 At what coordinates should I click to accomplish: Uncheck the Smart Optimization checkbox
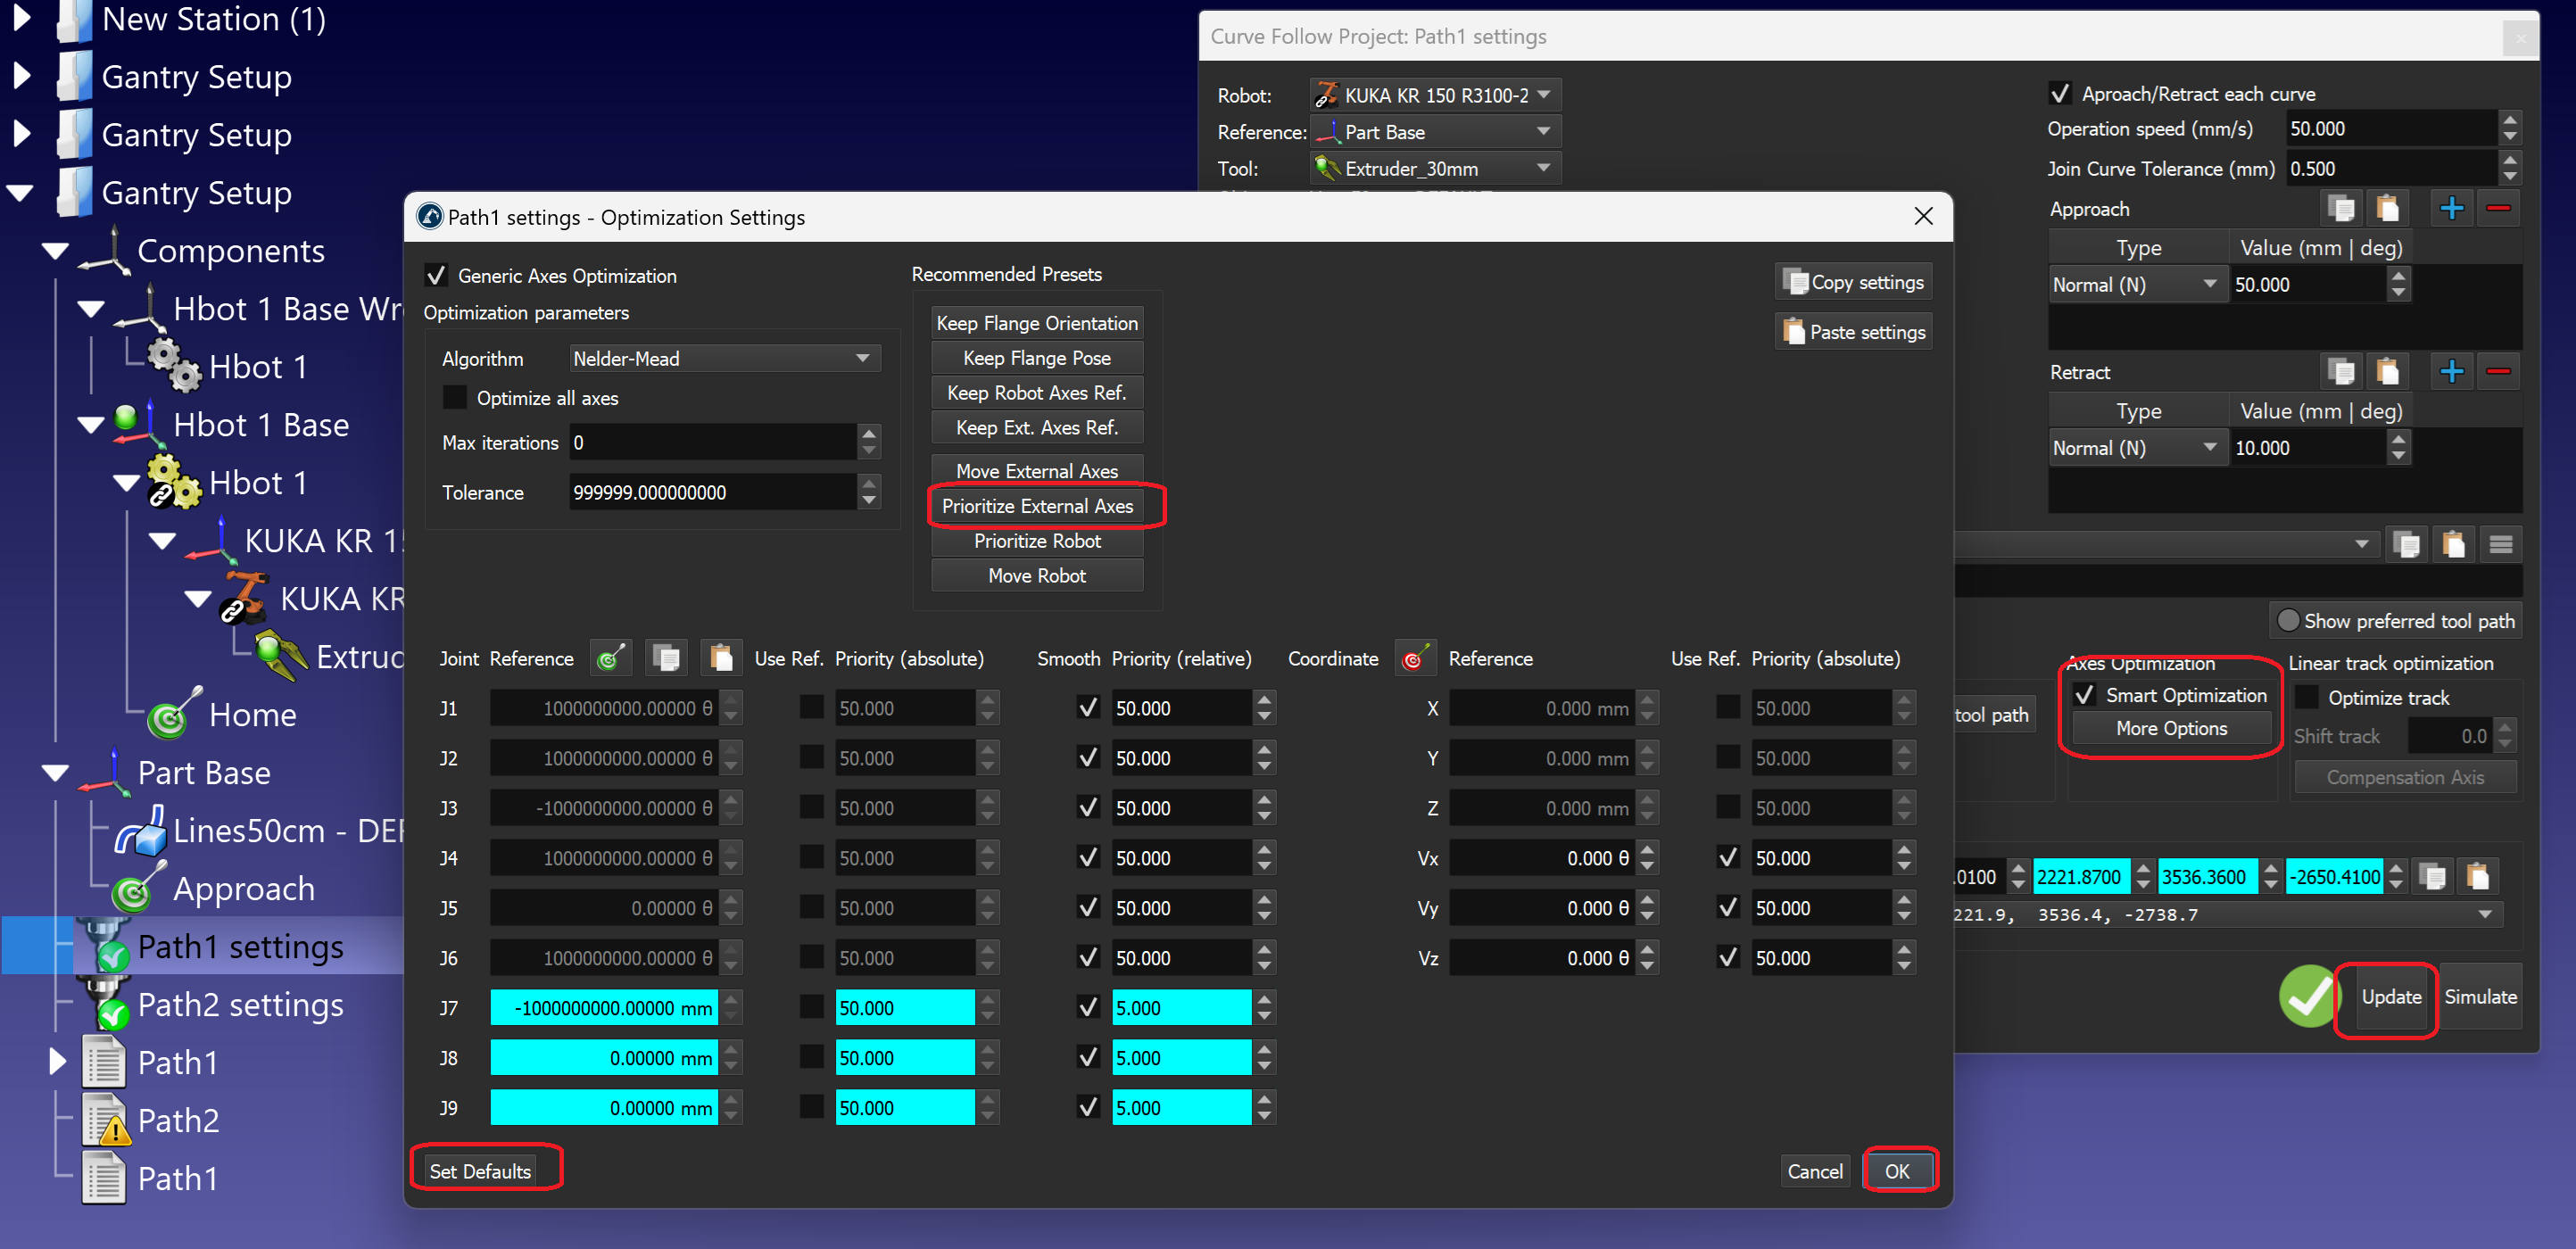[2084, 695]
